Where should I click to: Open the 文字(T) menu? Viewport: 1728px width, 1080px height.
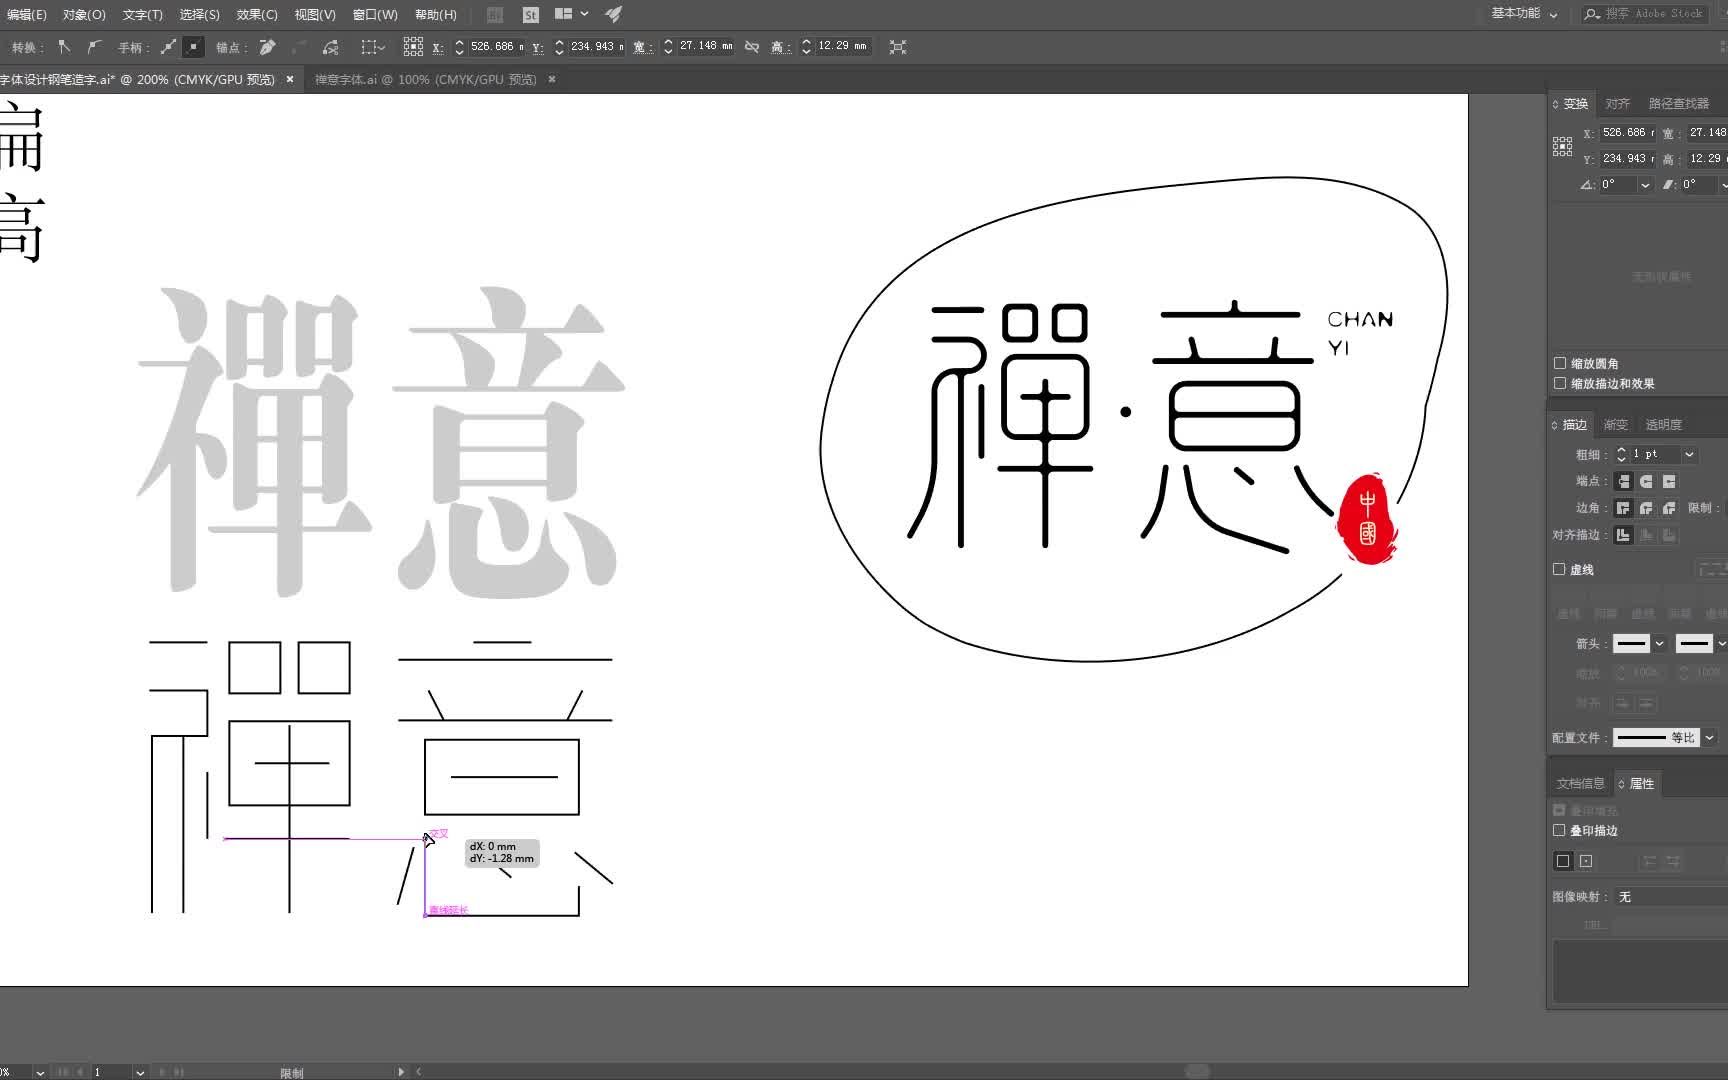coord(142,15)
